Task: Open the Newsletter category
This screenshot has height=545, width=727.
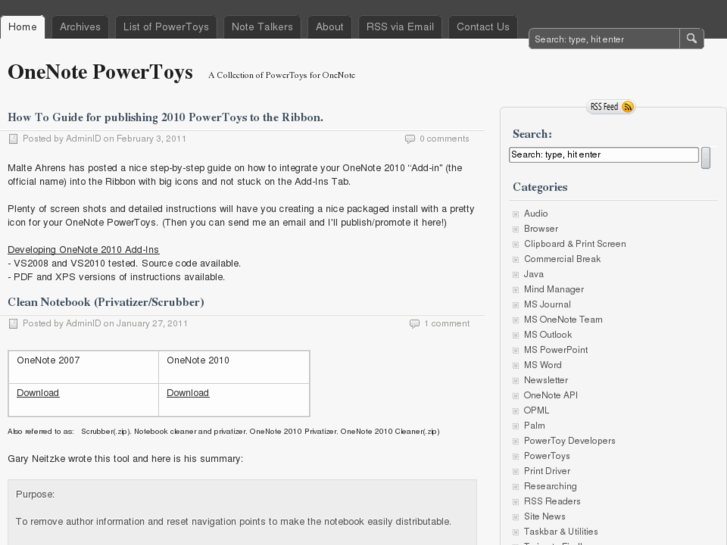Action: point(546,380)
